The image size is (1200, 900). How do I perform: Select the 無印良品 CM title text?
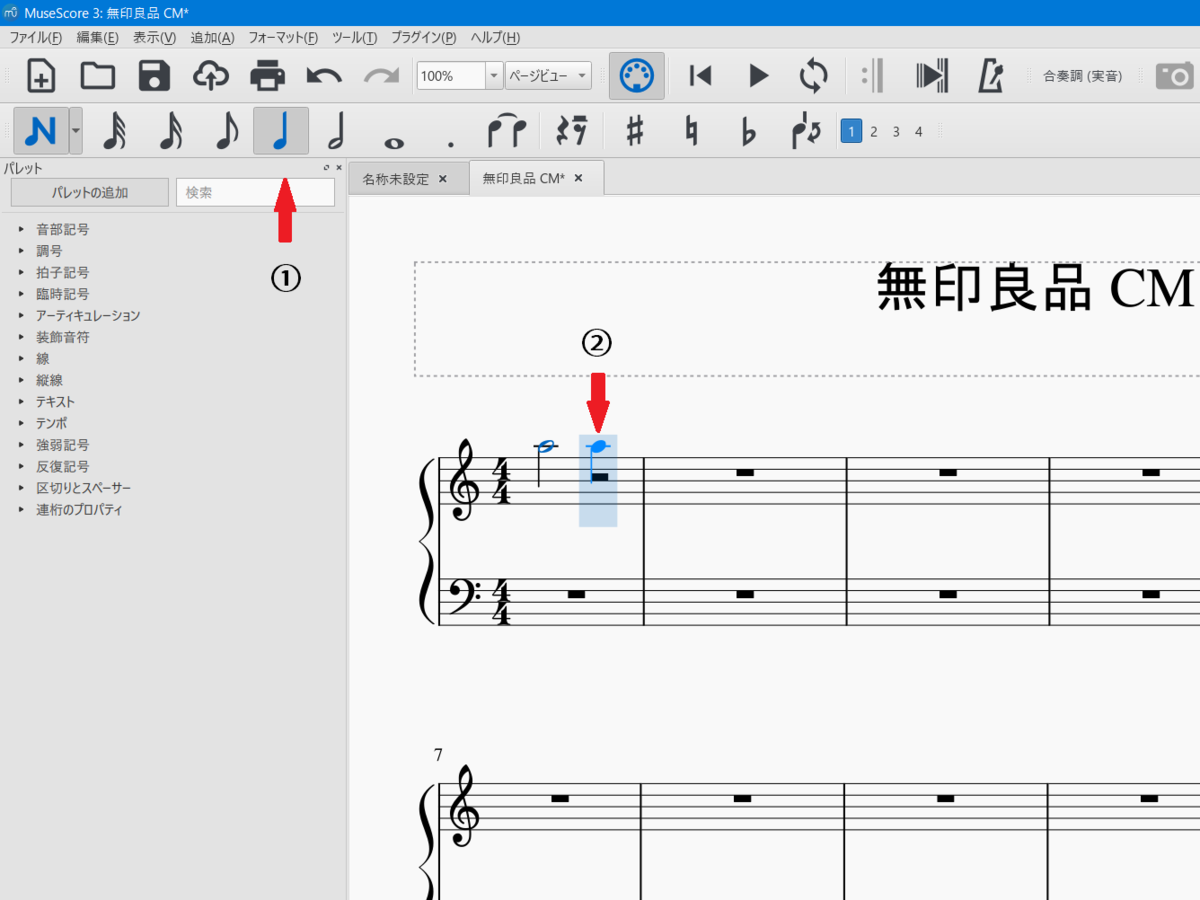1036,288
